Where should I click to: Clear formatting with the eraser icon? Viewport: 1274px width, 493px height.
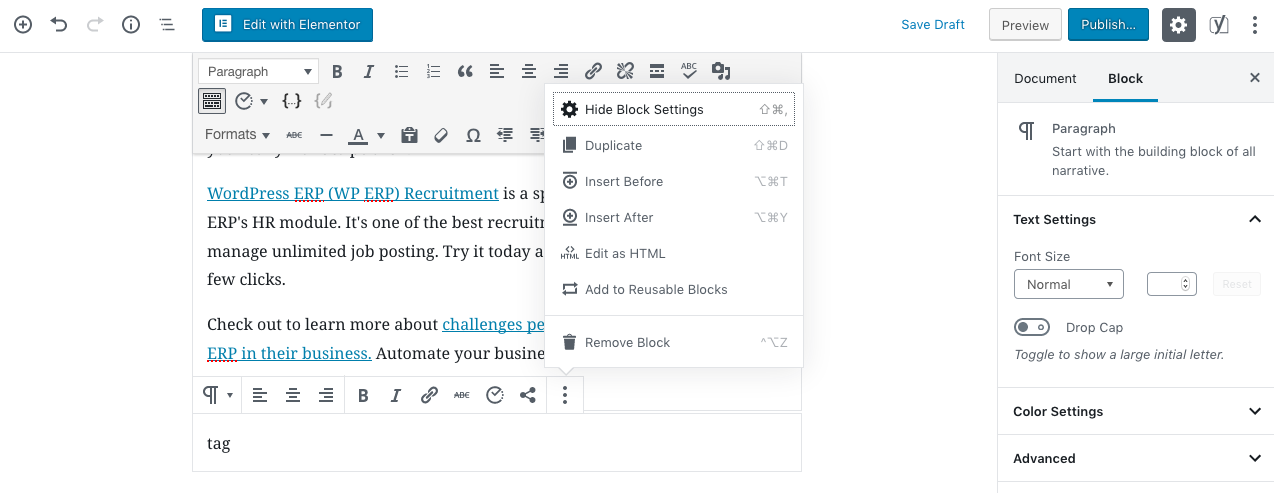point(441,134)
